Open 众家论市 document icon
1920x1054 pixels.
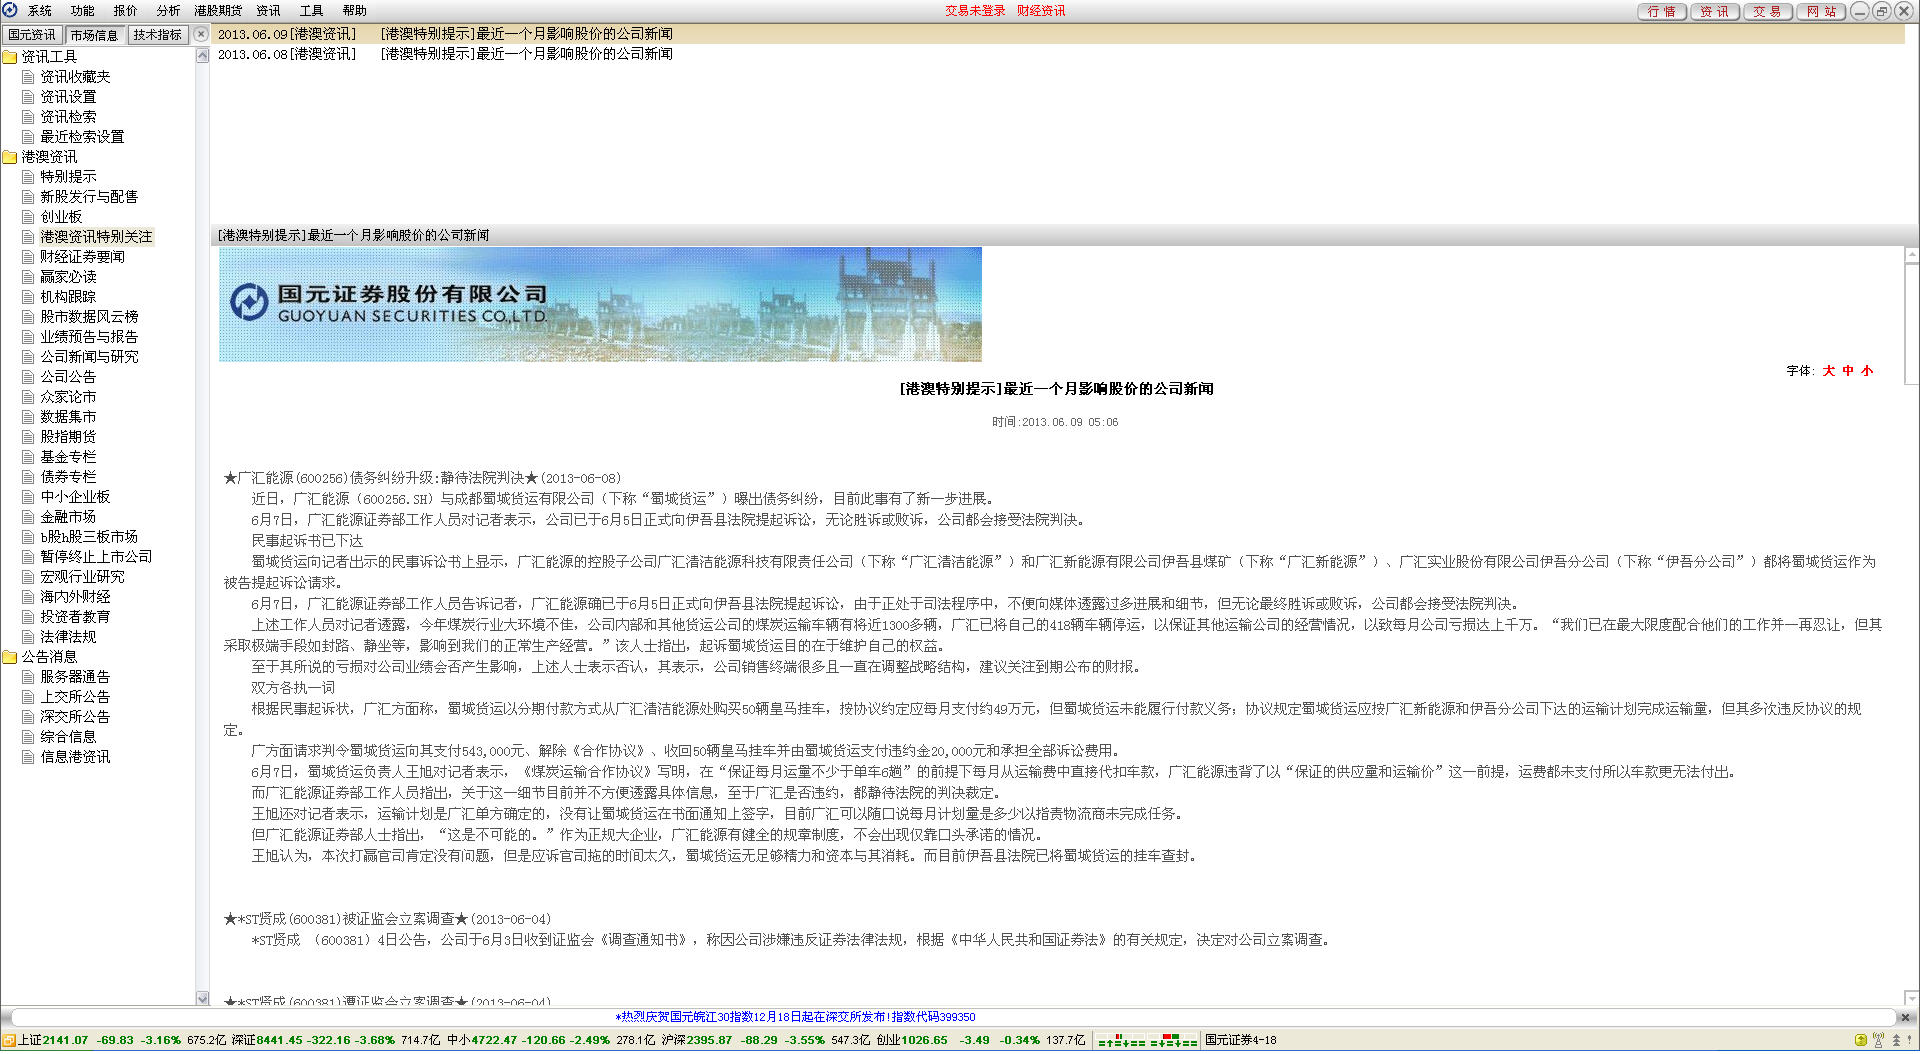tap(28, 397)
